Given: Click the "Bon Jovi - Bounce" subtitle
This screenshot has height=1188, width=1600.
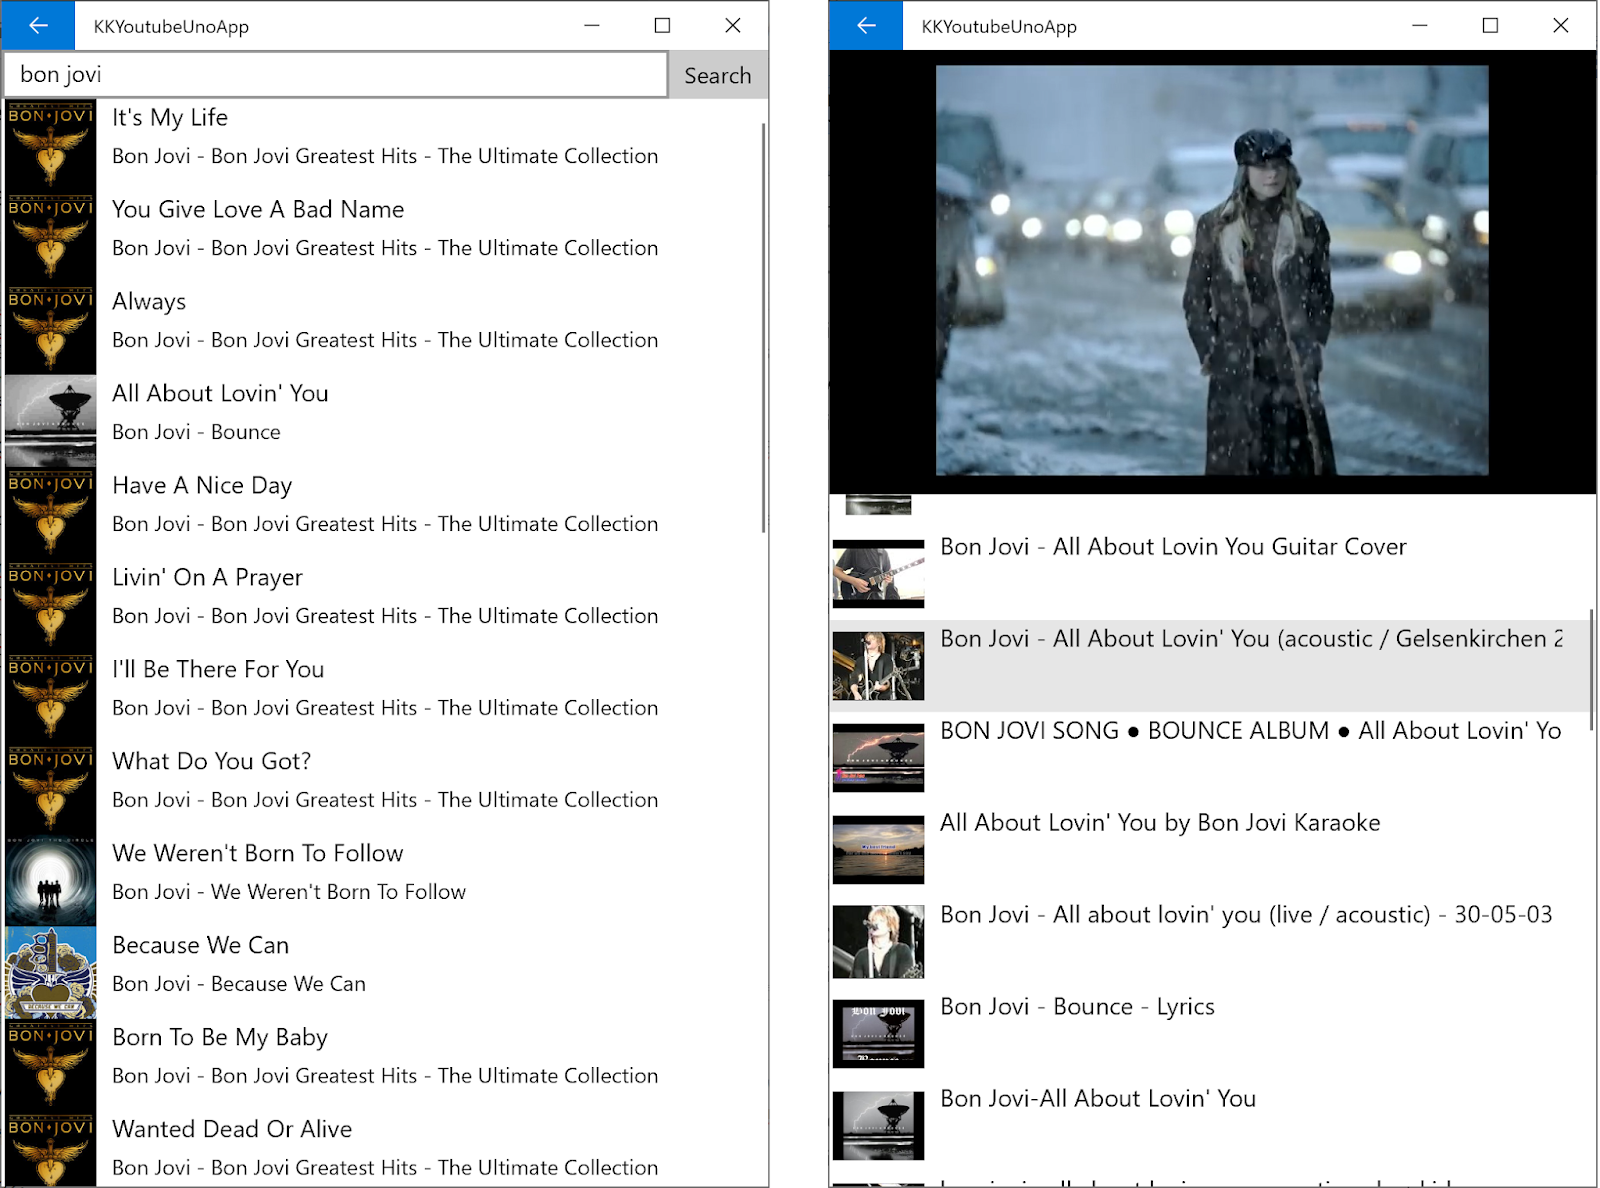Looking at the screenshot, I should (x=196, y=432).
